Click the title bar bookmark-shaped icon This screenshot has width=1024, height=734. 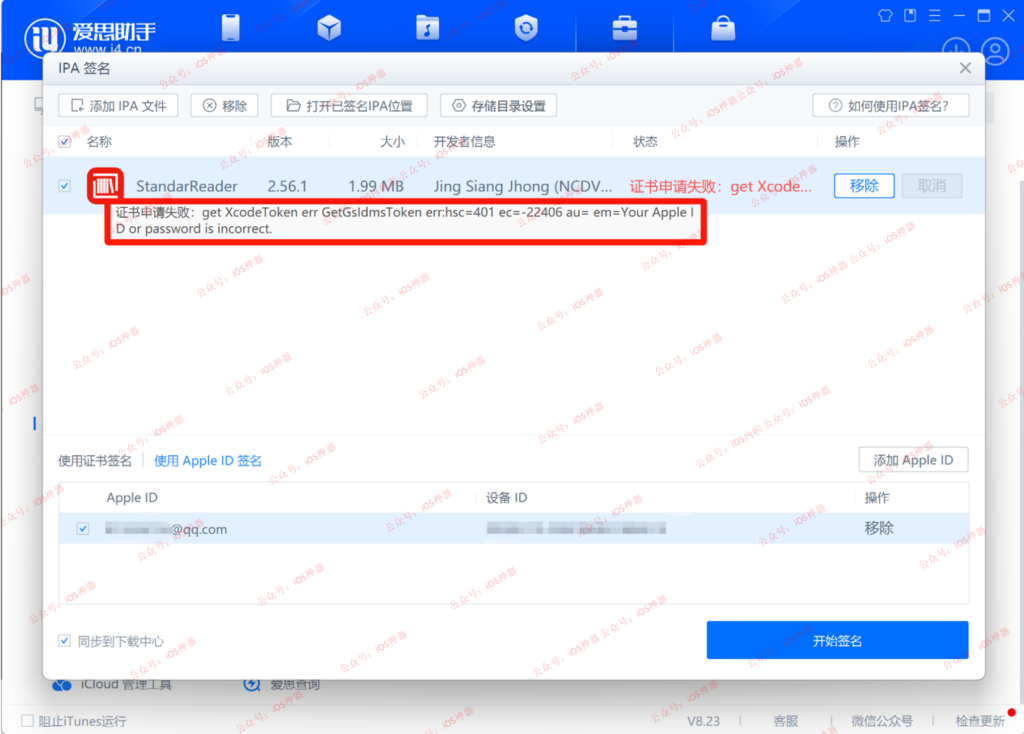[x=910, y=15]
